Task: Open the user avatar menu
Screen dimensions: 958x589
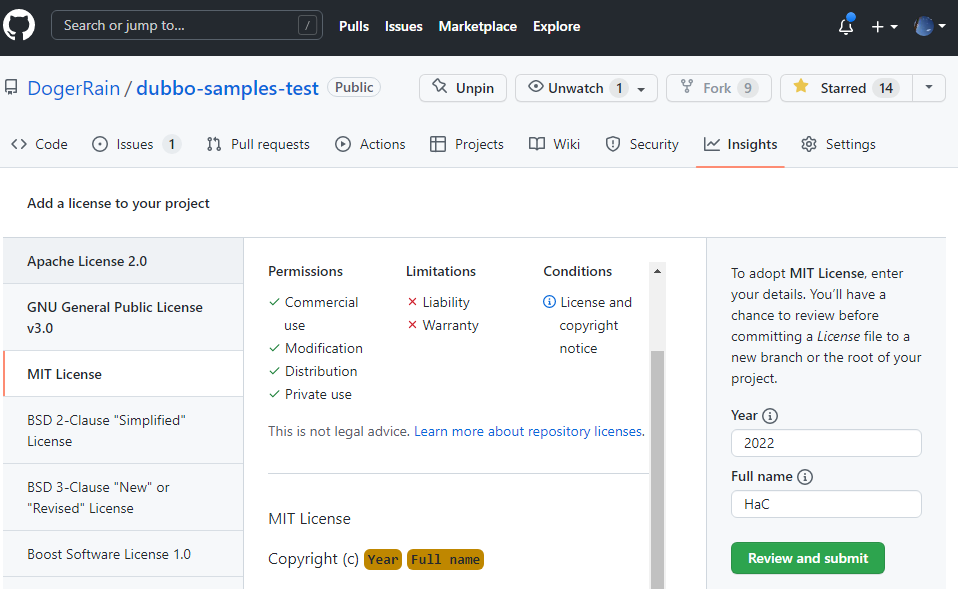Action: point(929,27)
